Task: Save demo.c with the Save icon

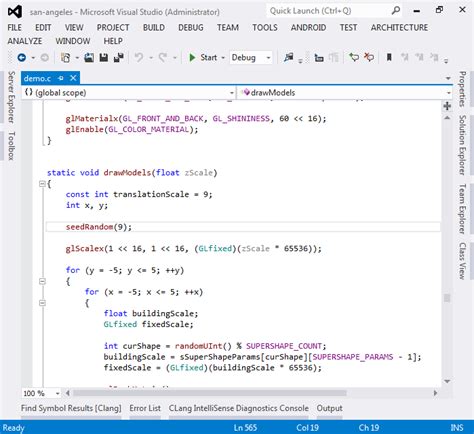Action: [x=104, y=58]
